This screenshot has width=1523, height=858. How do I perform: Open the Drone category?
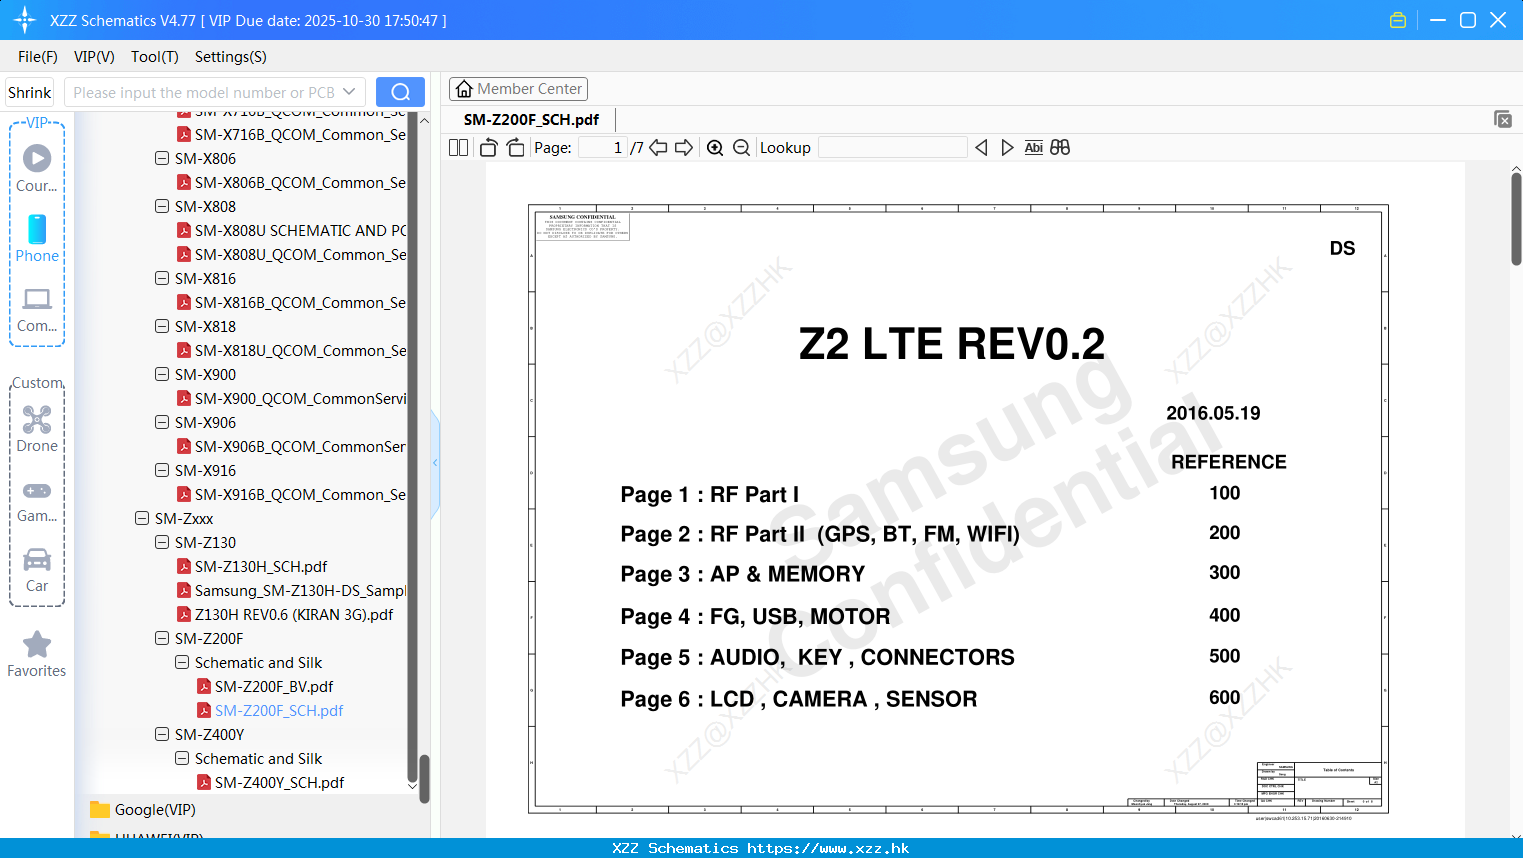click(37, 429)
